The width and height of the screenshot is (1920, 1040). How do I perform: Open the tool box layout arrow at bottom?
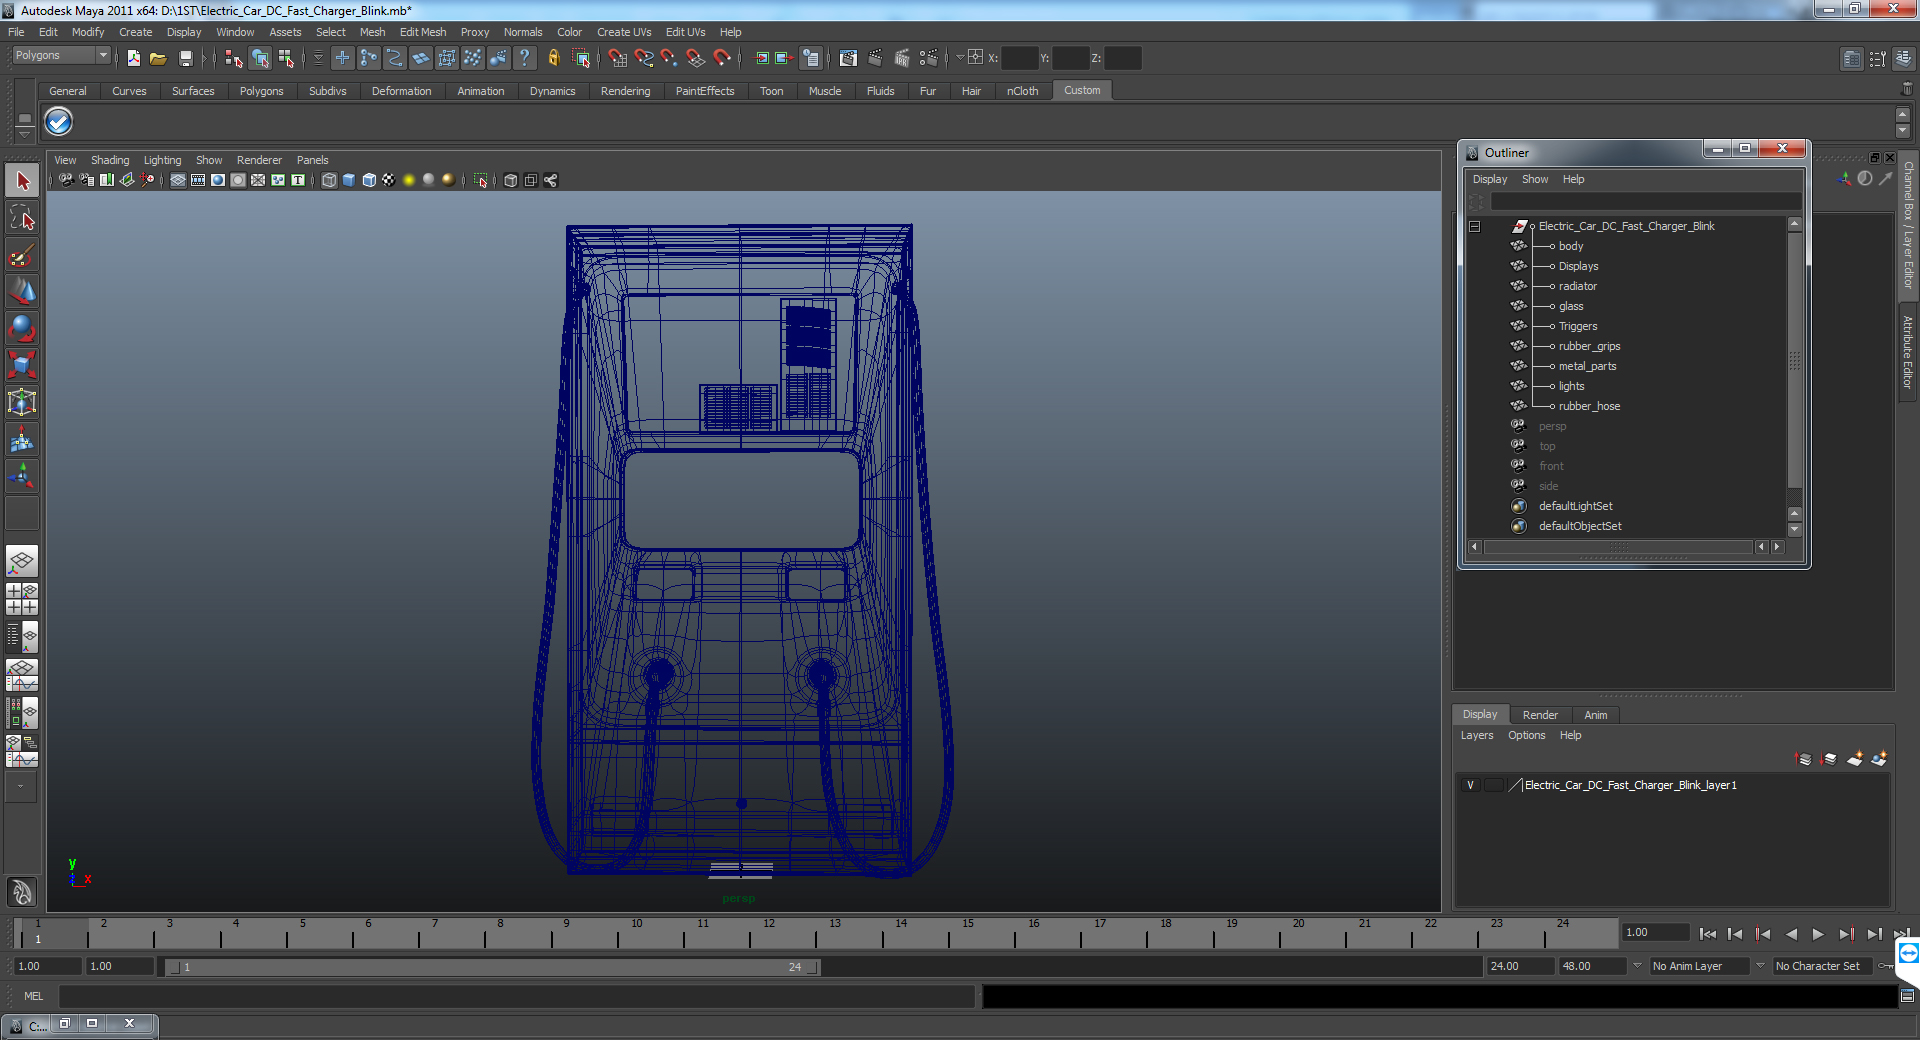21,787
